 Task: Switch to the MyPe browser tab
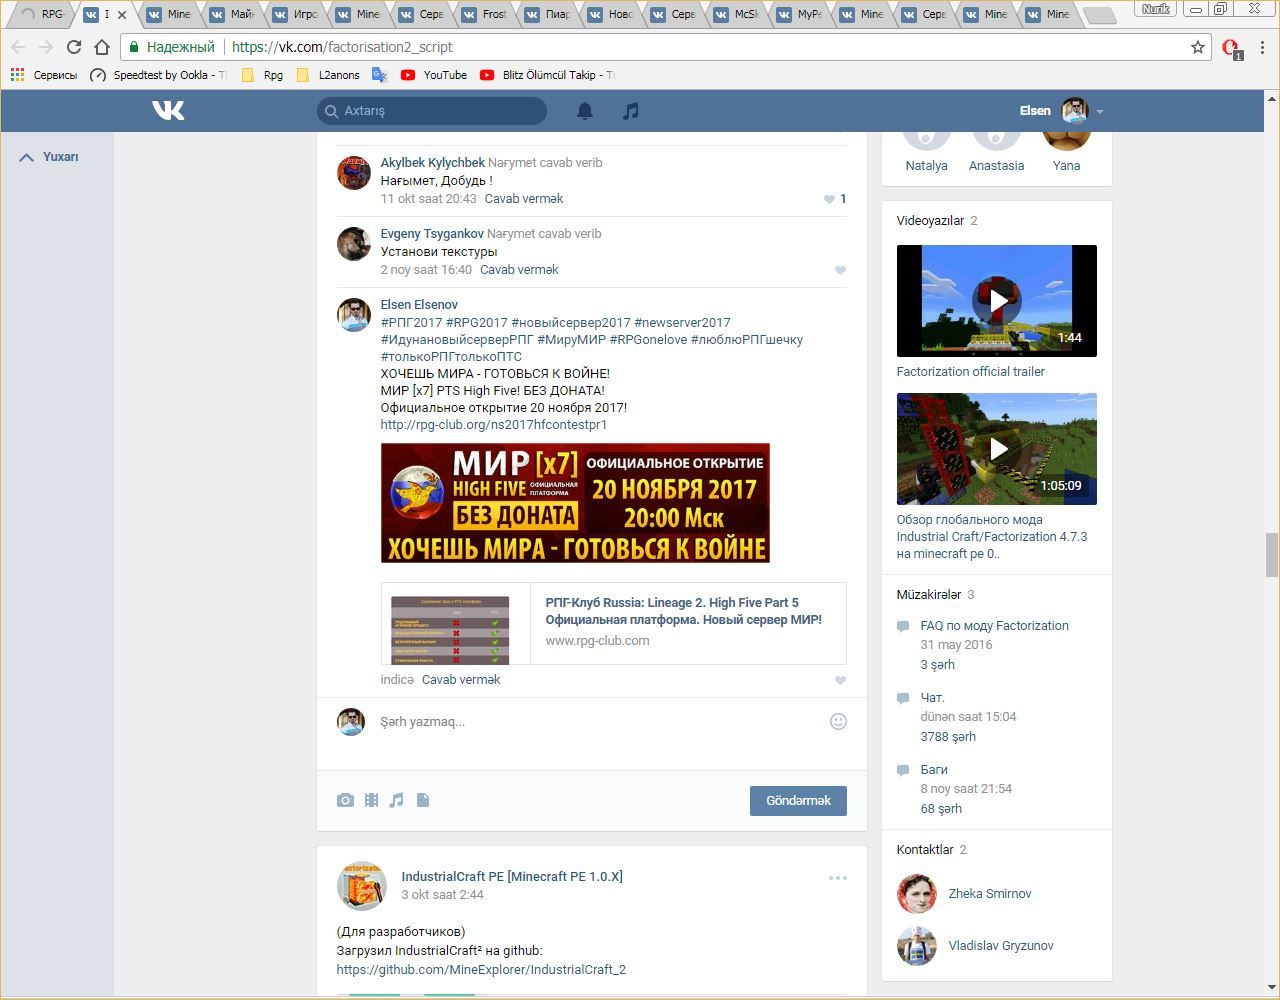798,14
